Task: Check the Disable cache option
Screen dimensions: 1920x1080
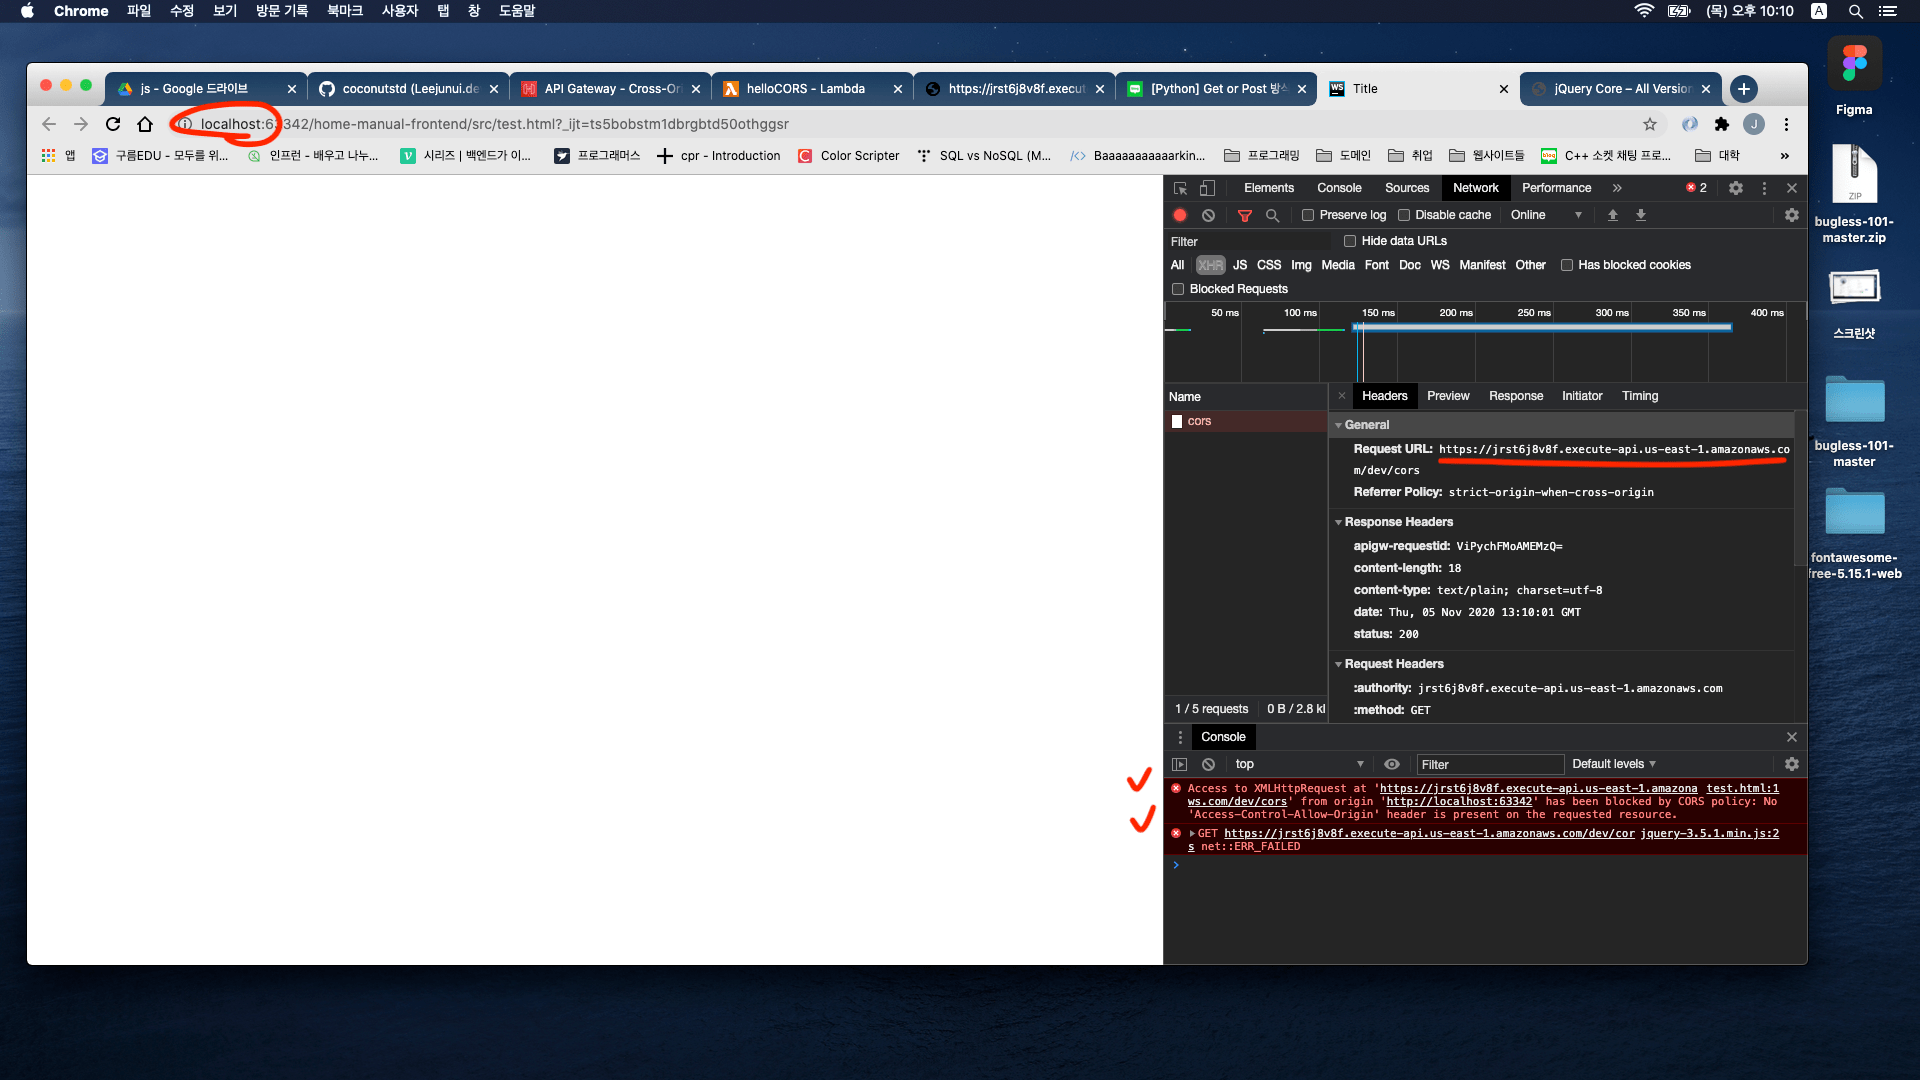Action: click(1406, 215)
